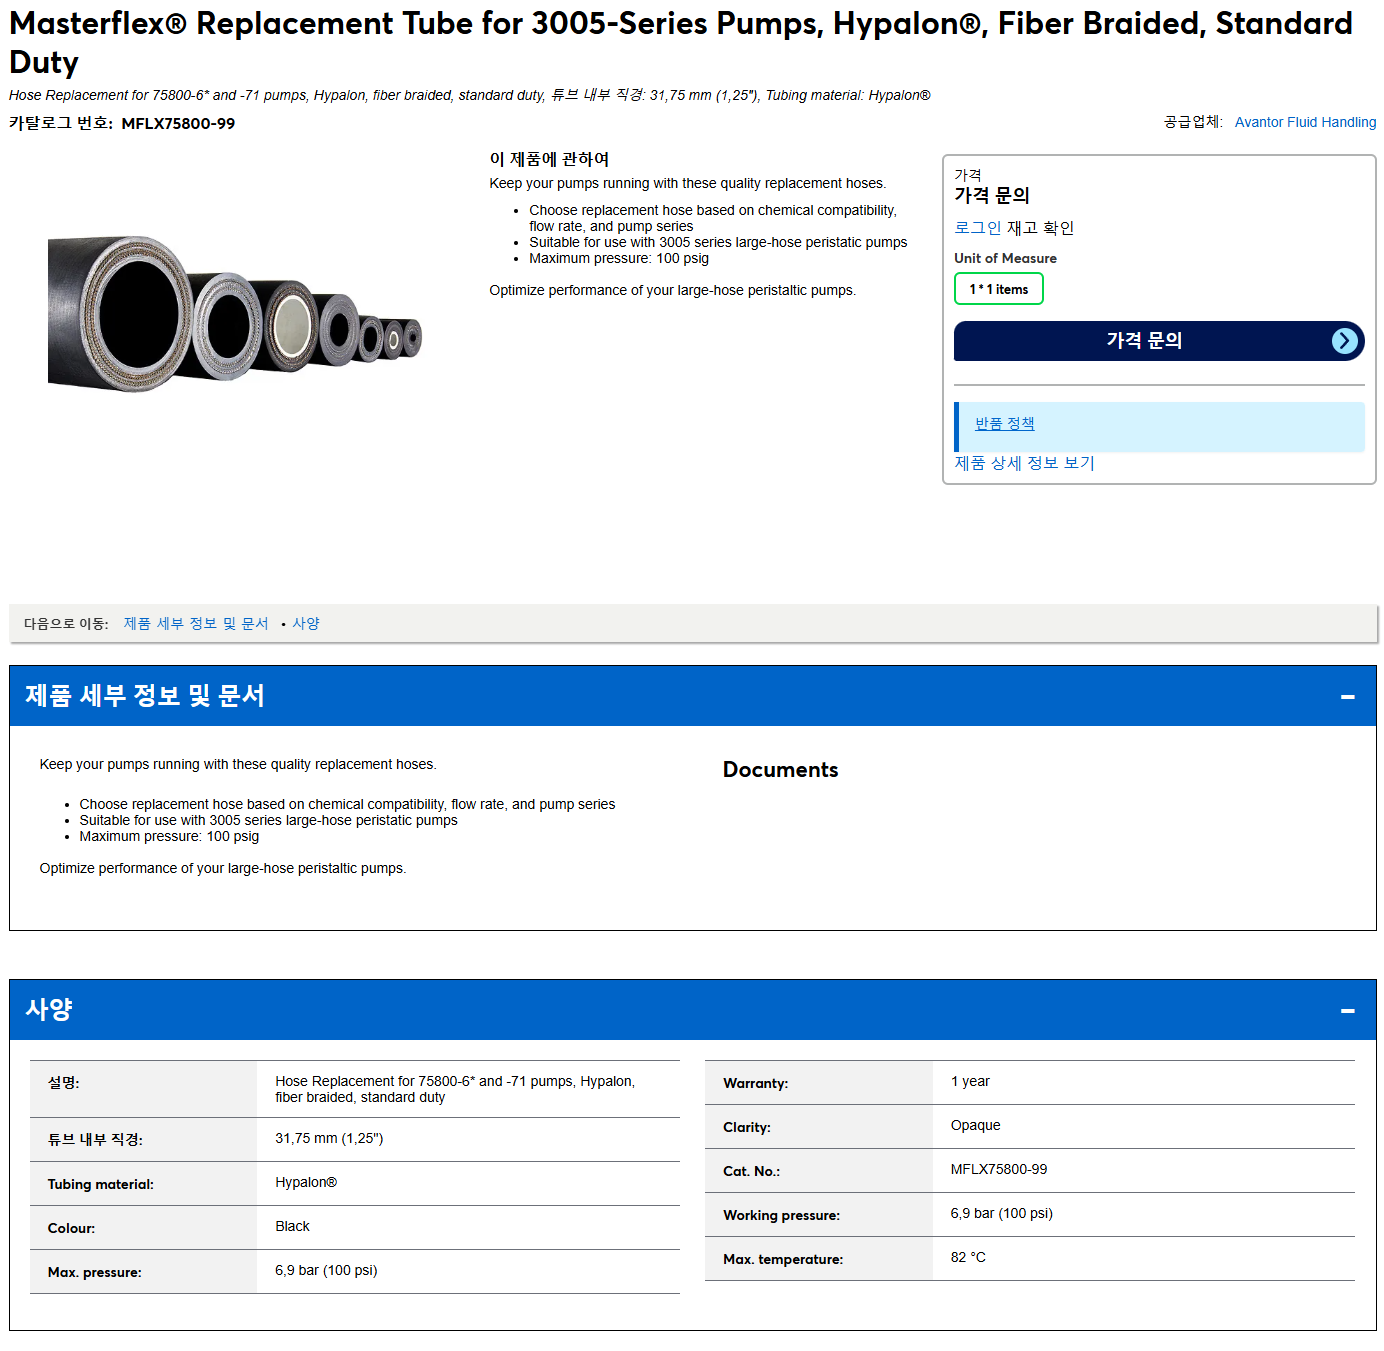Screen dimensions: 1384x1351
Task: Select the 82 °C max temperature value
Action: tap(968, 1257)
